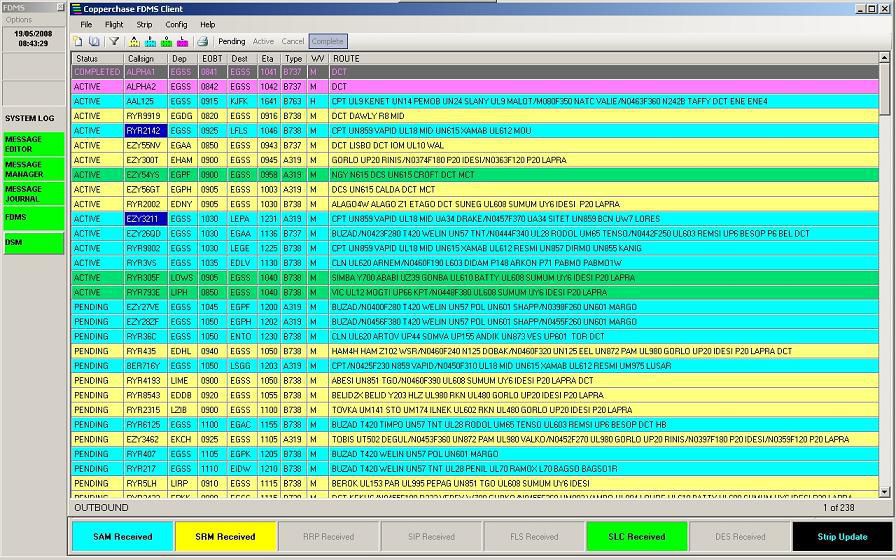Click the cyan strip toolbar icon
The width and height of the screenshot is (896, 560).
coord(150,42)
